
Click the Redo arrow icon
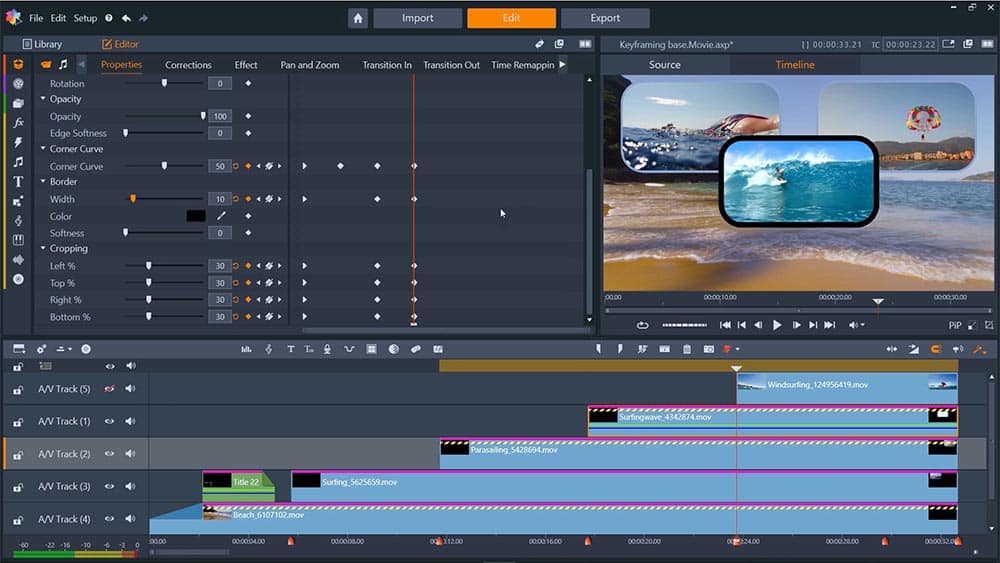click(x=143, y=18)
